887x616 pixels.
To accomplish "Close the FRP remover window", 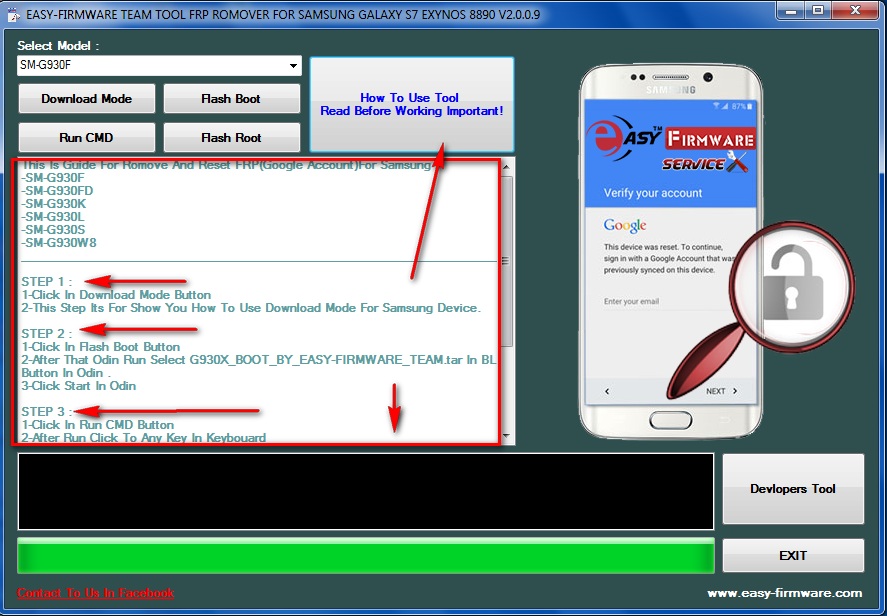I will pyautogui.click(x=855, y=11).
